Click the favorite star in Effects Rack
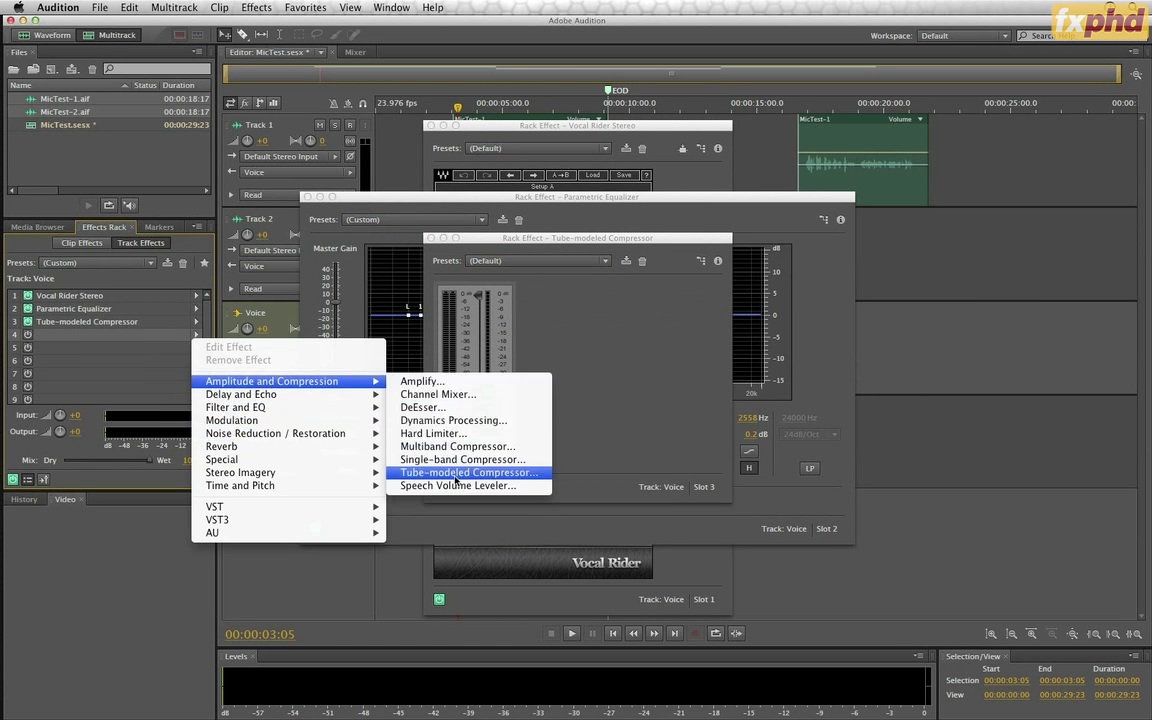The height and width of the screenshot is (720, 1152). [204, 263]
